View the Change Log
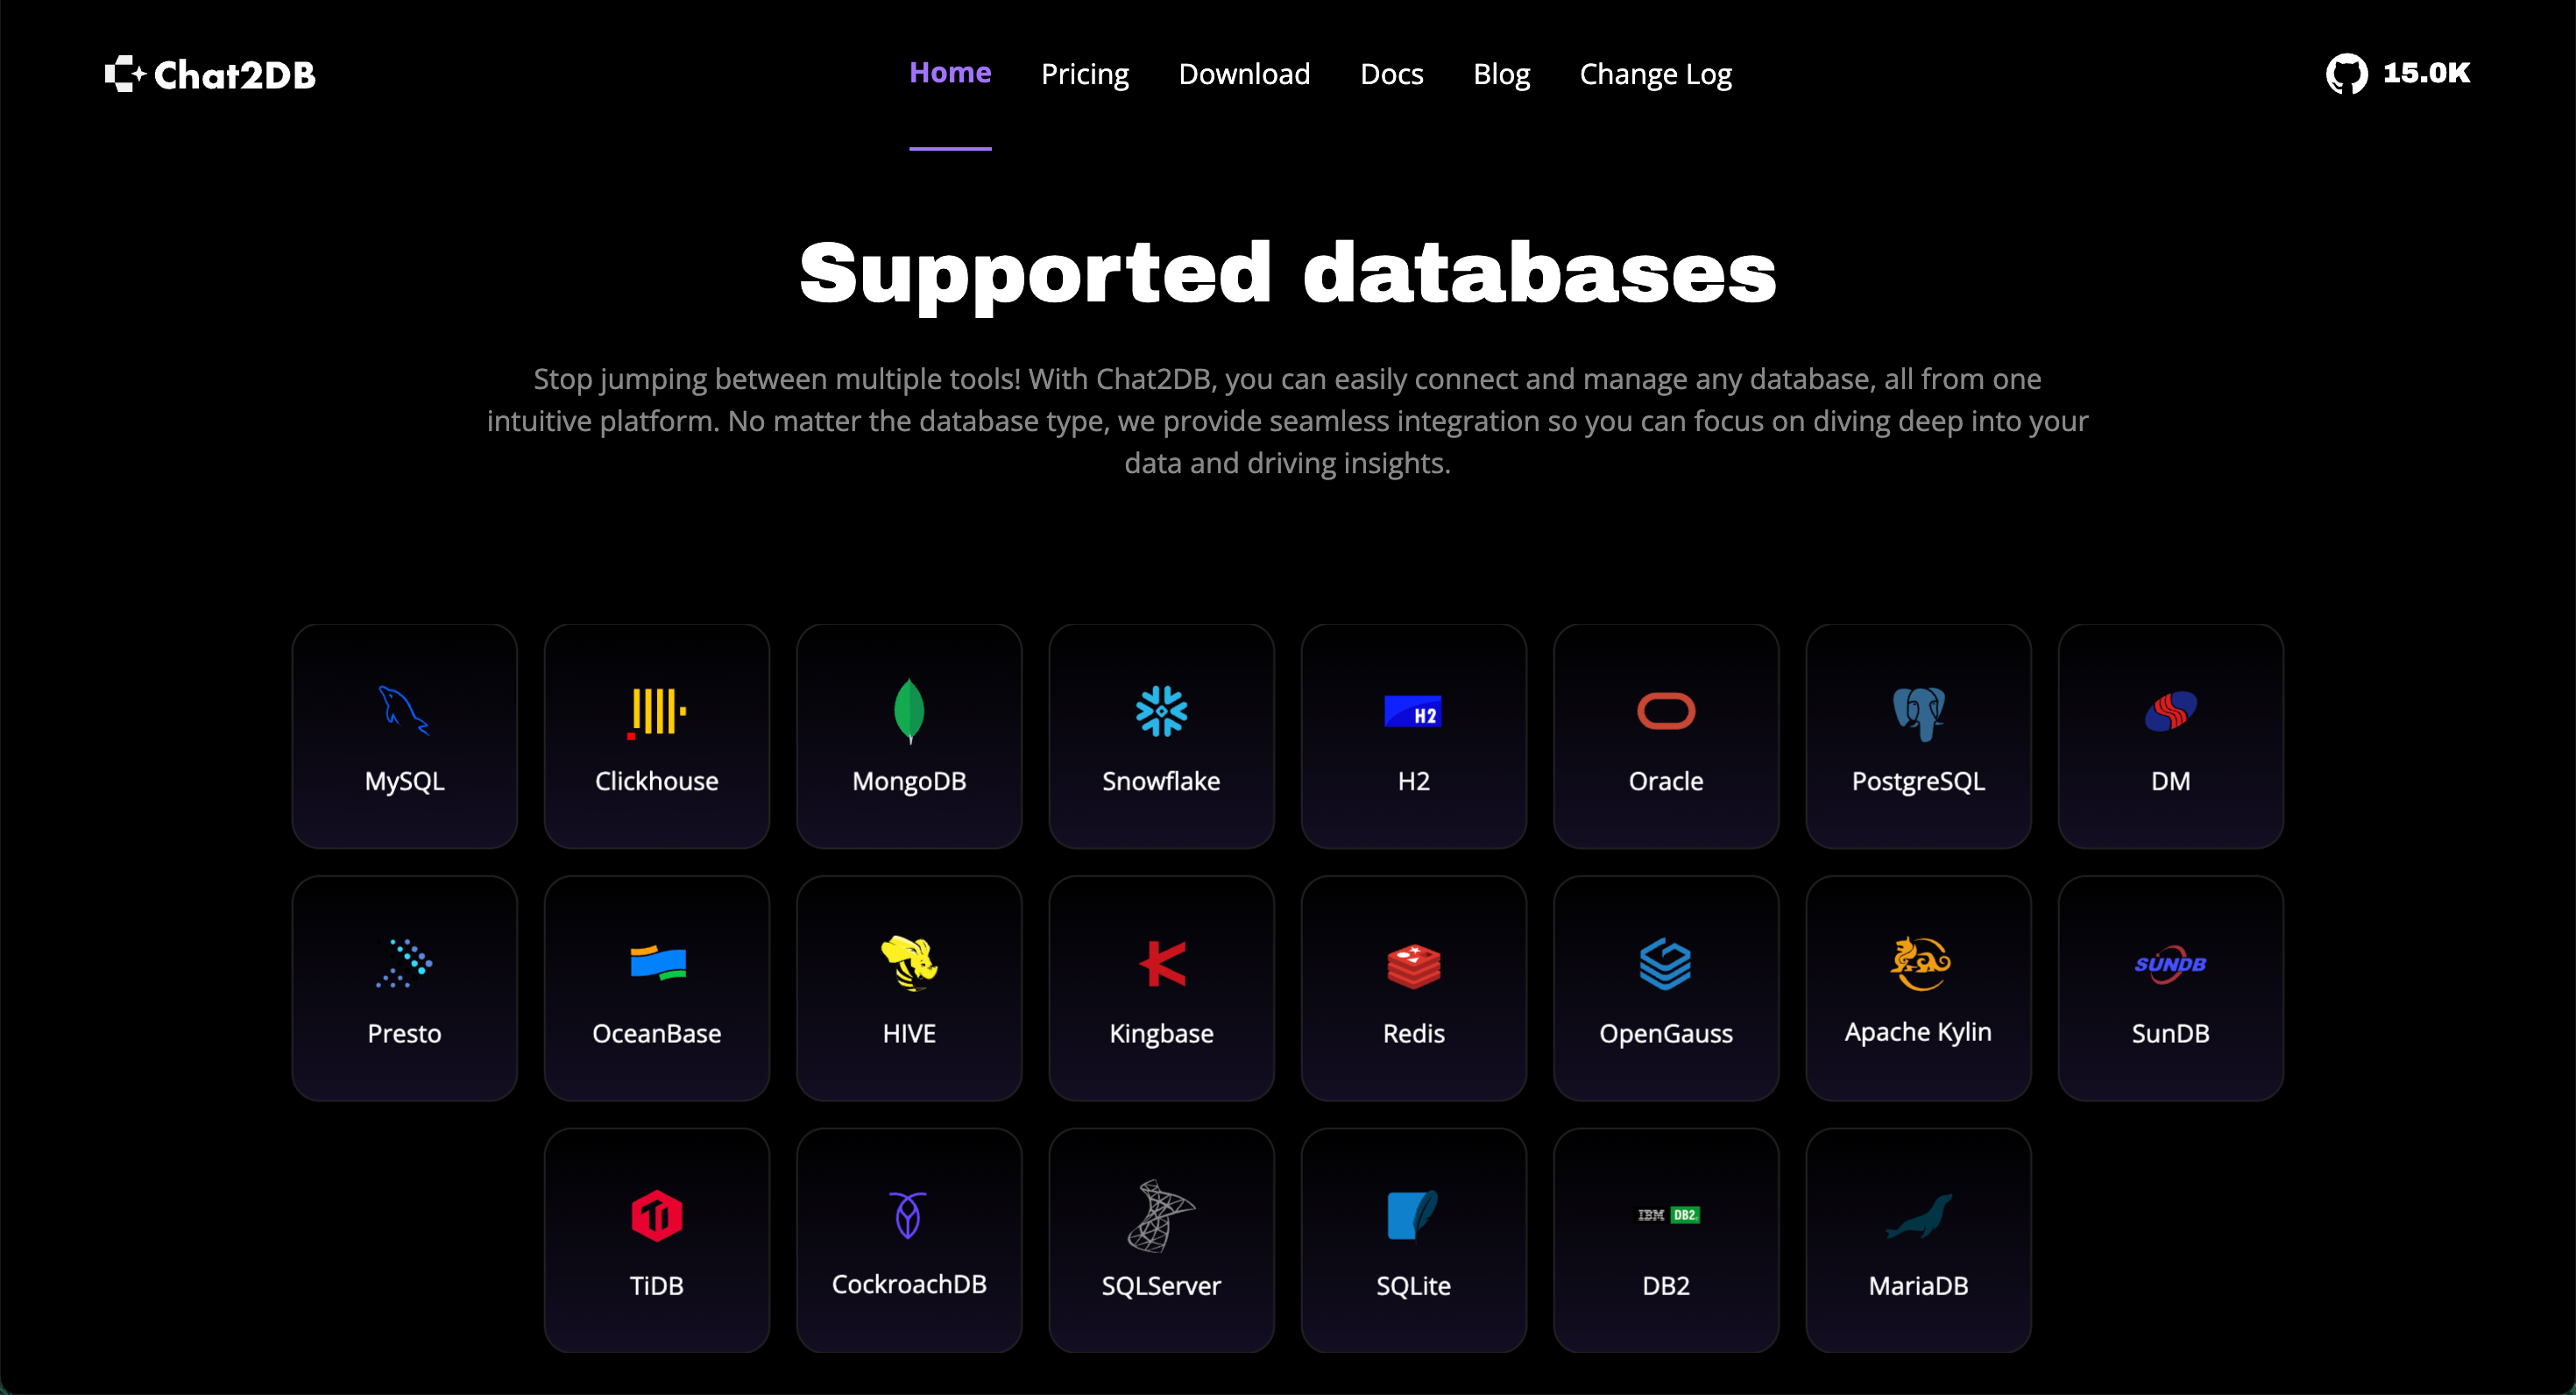The width and height of the screenshot is (2576, 1395). (1655, 74)
